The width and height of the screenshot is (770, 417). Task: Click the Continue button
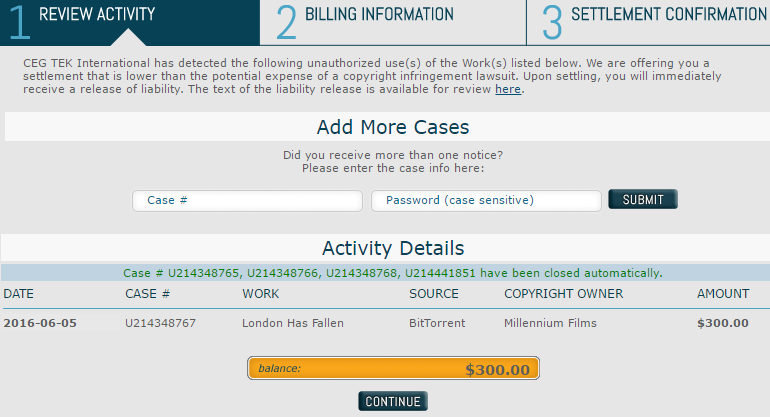pos(393,401)
